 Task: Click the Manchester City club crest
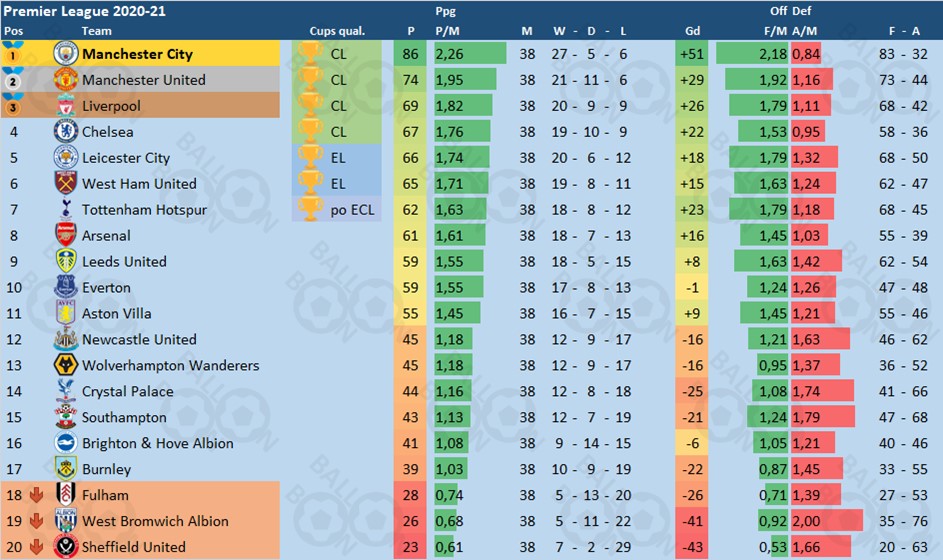66,54
